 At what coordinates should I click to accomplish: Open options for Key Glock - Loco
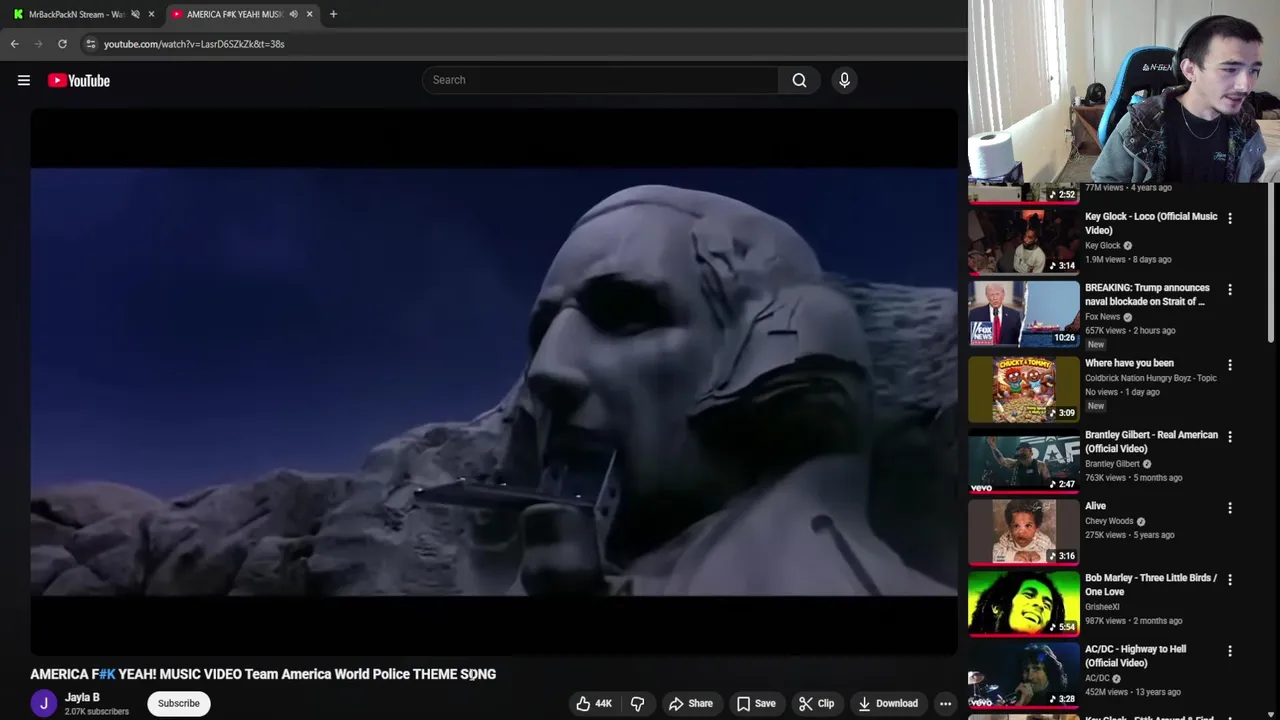(1230, 218)
